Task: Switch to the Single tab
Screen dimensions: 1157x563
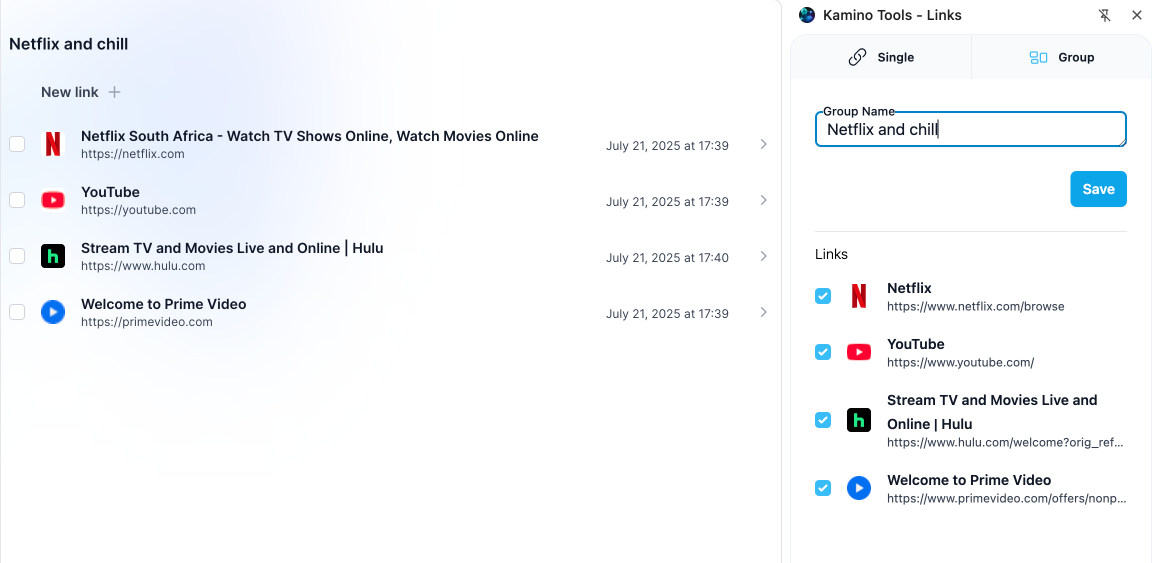Action: (881, 57)
